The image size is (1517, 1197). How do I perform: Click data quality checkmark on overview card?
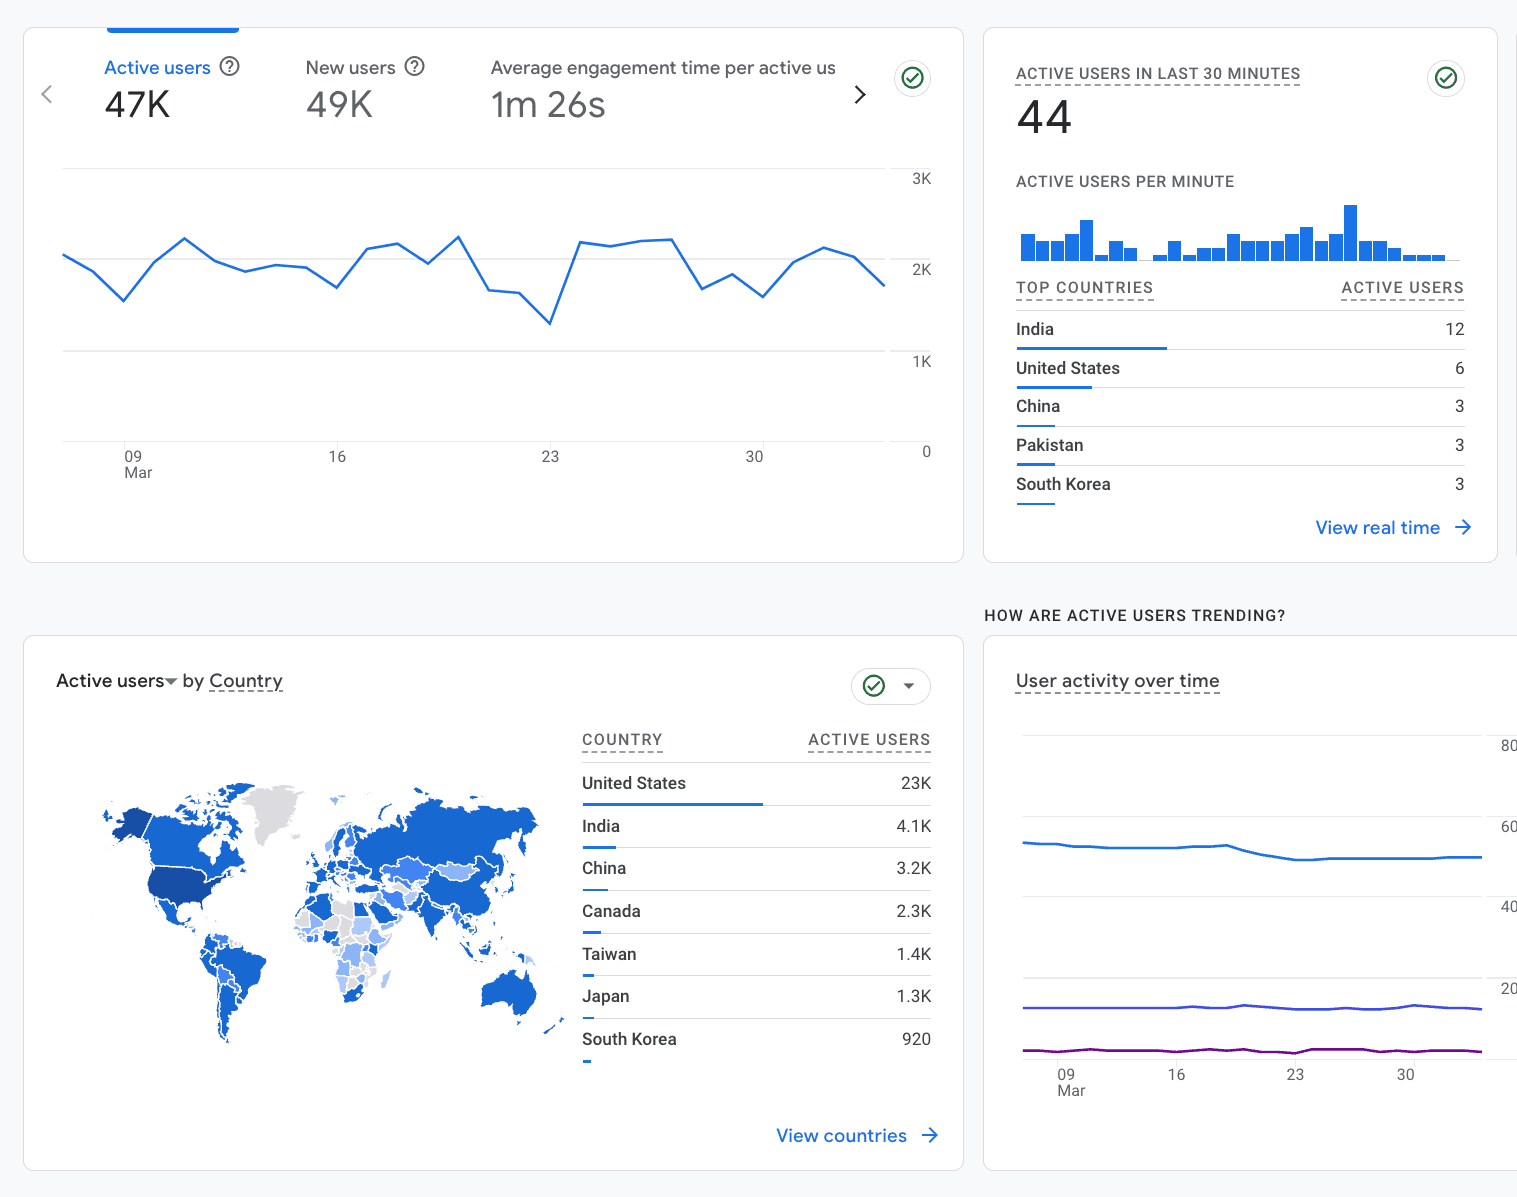point(912,78)
